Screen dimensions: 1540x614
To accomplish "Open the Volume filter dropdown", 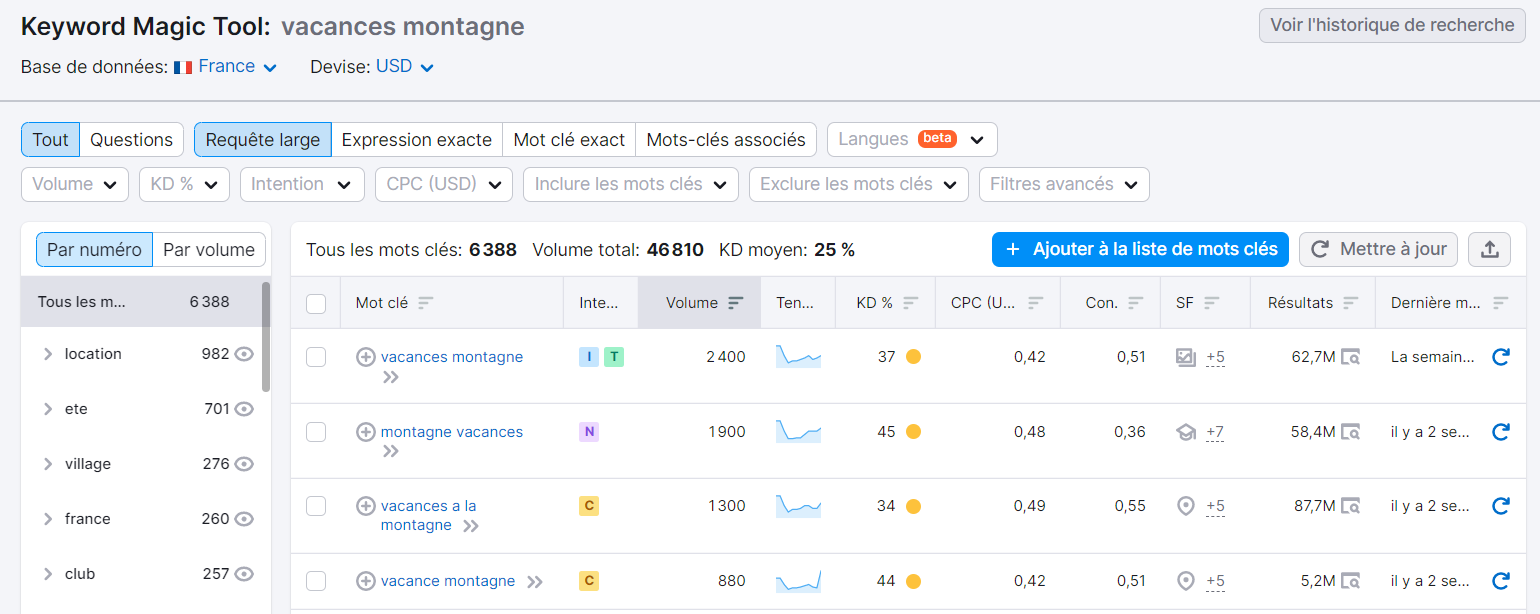I will [x=75, y=184].
